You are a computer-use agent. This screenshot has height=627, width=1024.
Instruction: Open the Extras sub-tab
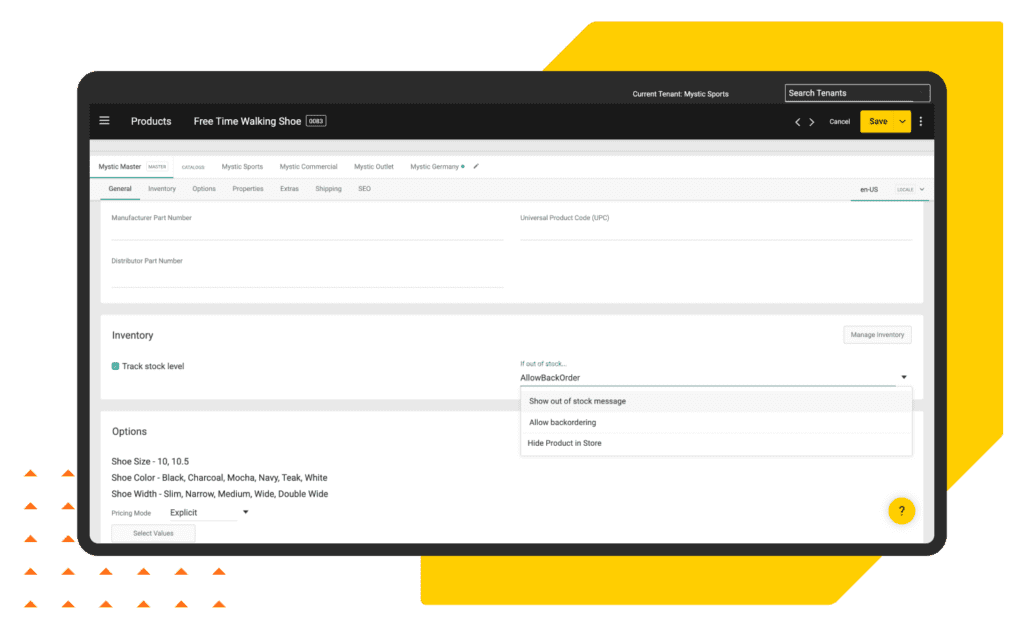pos(289,189)
